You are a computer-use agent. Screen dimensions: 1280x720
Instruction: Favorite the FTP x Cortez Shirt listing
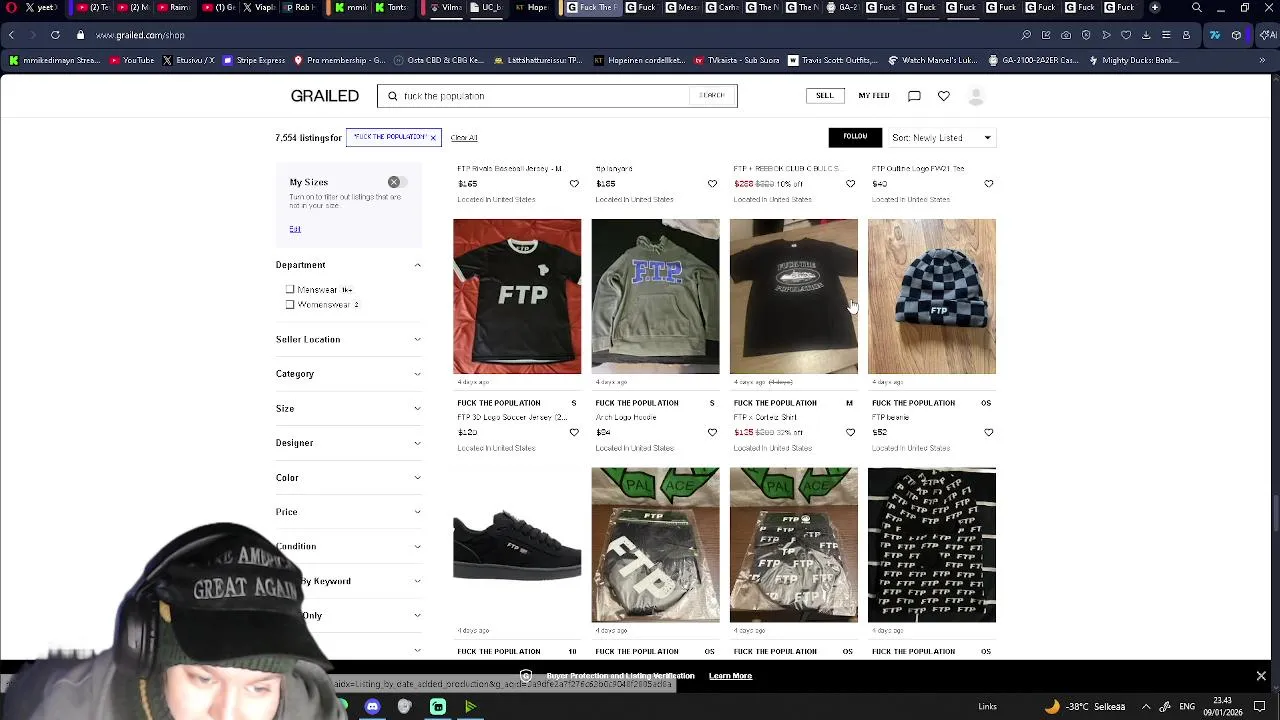tap(850, 433)
